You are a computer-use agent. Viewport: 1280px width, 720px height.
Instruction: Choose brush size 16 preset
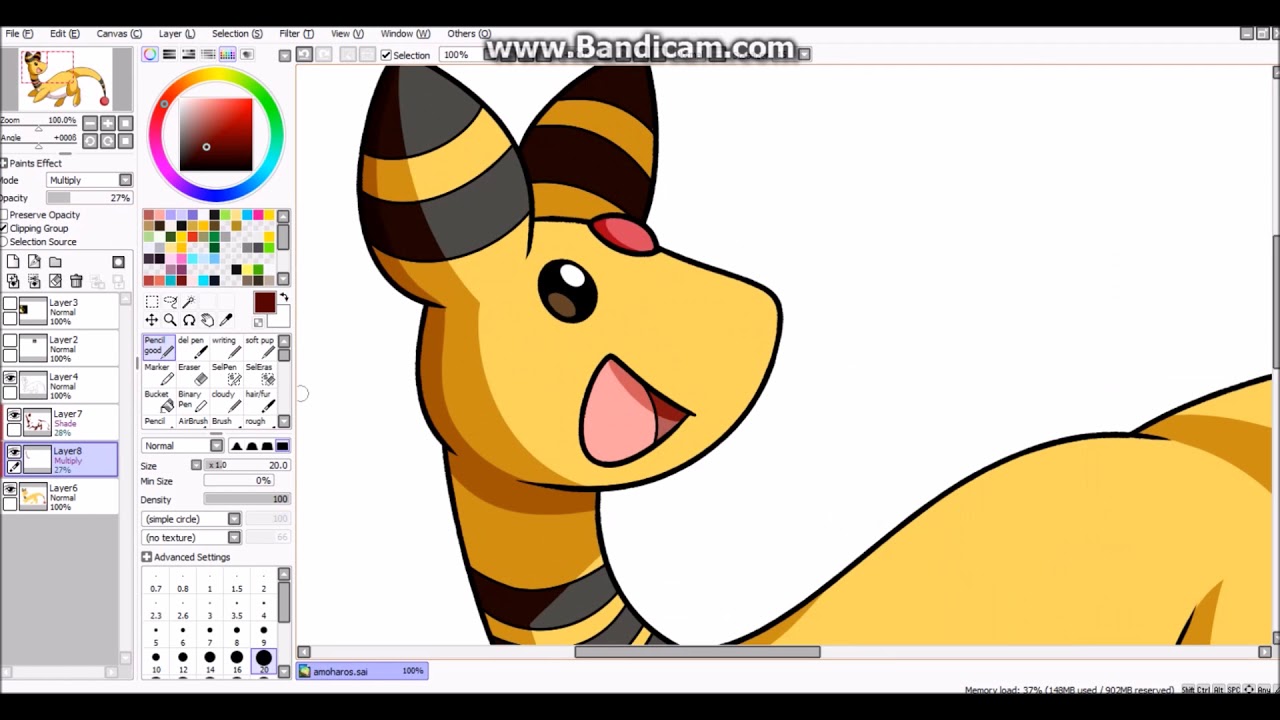click(x=237, y=660)
